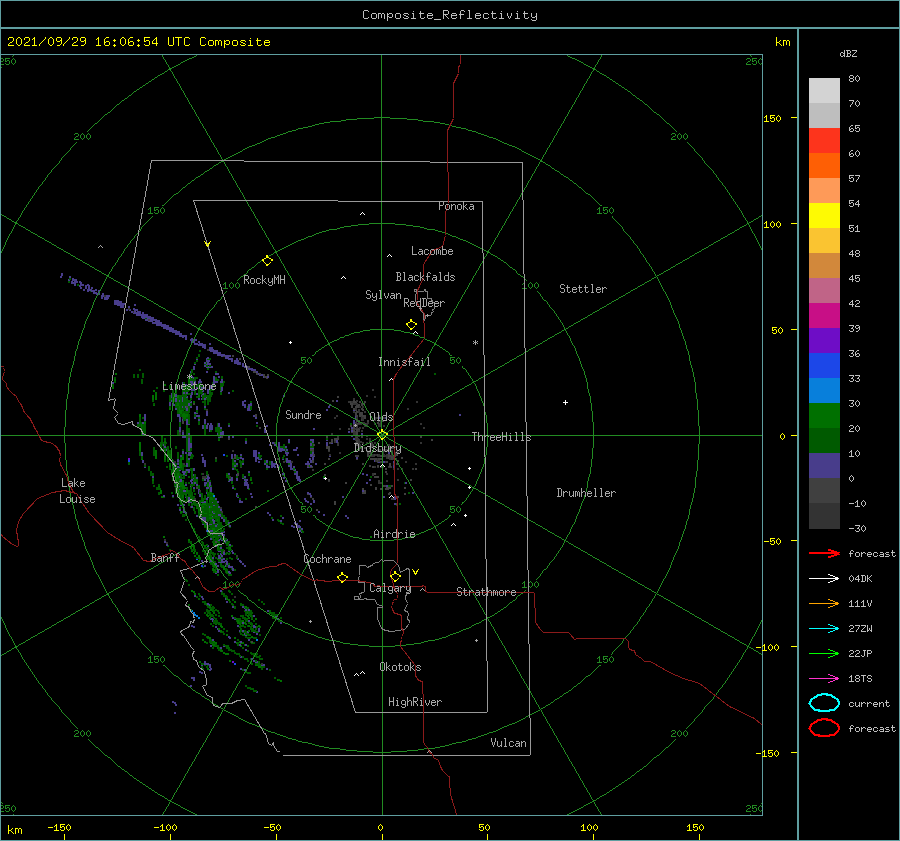The height and width of the screenshot is (841, 900).
Task: Click the Sundre label
Action: point(303,414)
